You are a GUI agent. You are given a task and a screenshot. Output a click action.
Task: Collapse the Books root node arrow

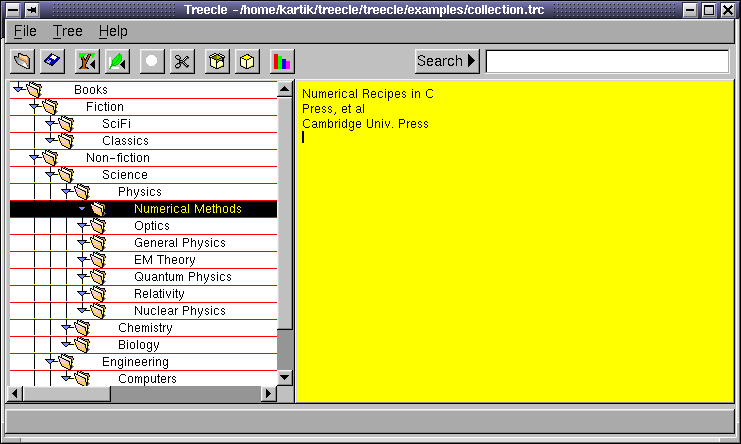click(19, 89)
